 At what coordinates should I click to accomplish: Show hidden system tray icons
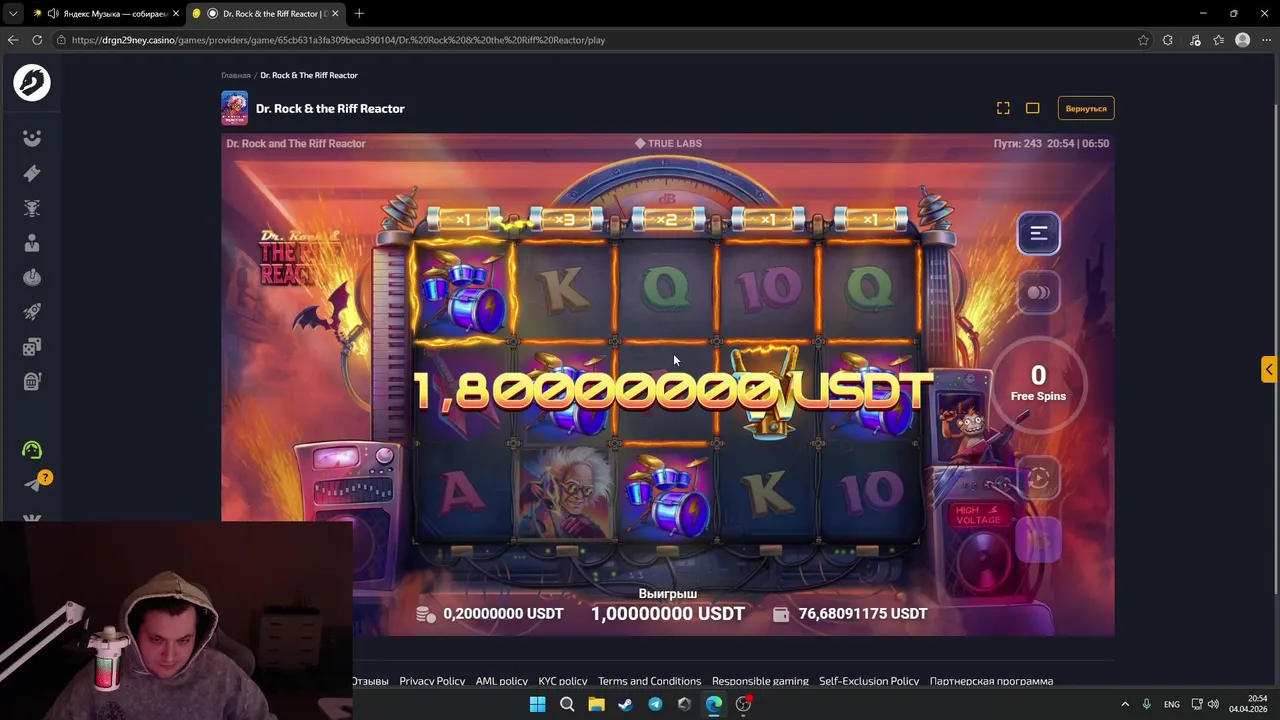click(1124, 704)
